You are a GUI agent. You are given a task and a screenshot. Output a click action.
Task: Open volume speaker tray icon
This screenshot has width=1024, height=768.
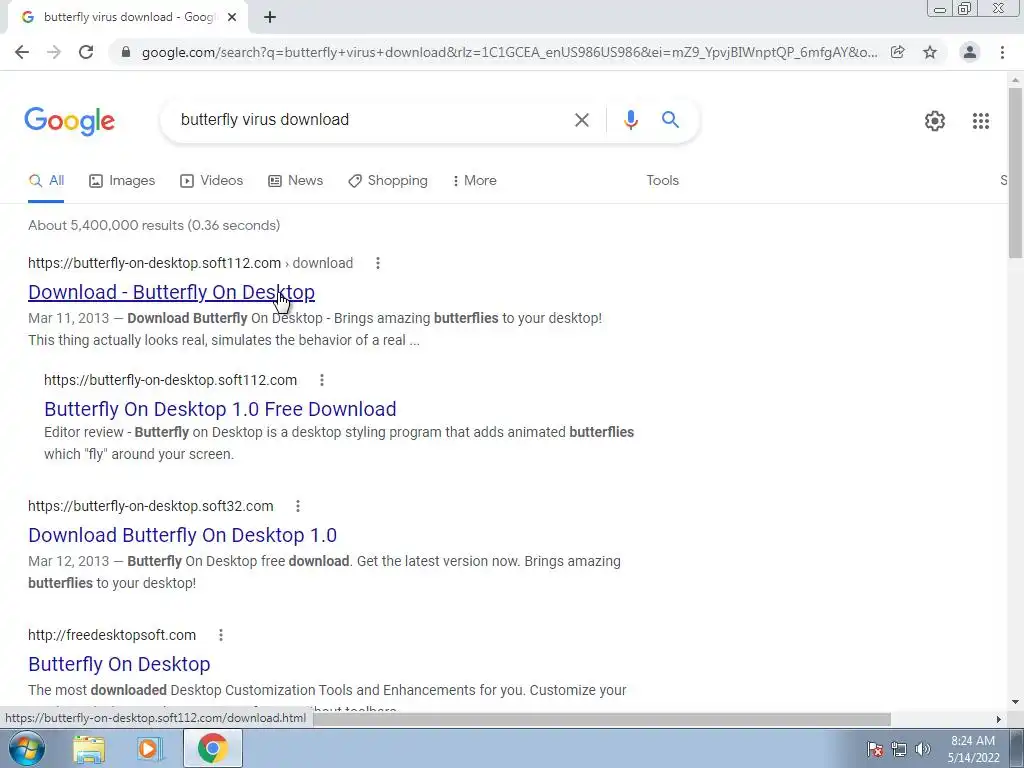click(922, 749)
